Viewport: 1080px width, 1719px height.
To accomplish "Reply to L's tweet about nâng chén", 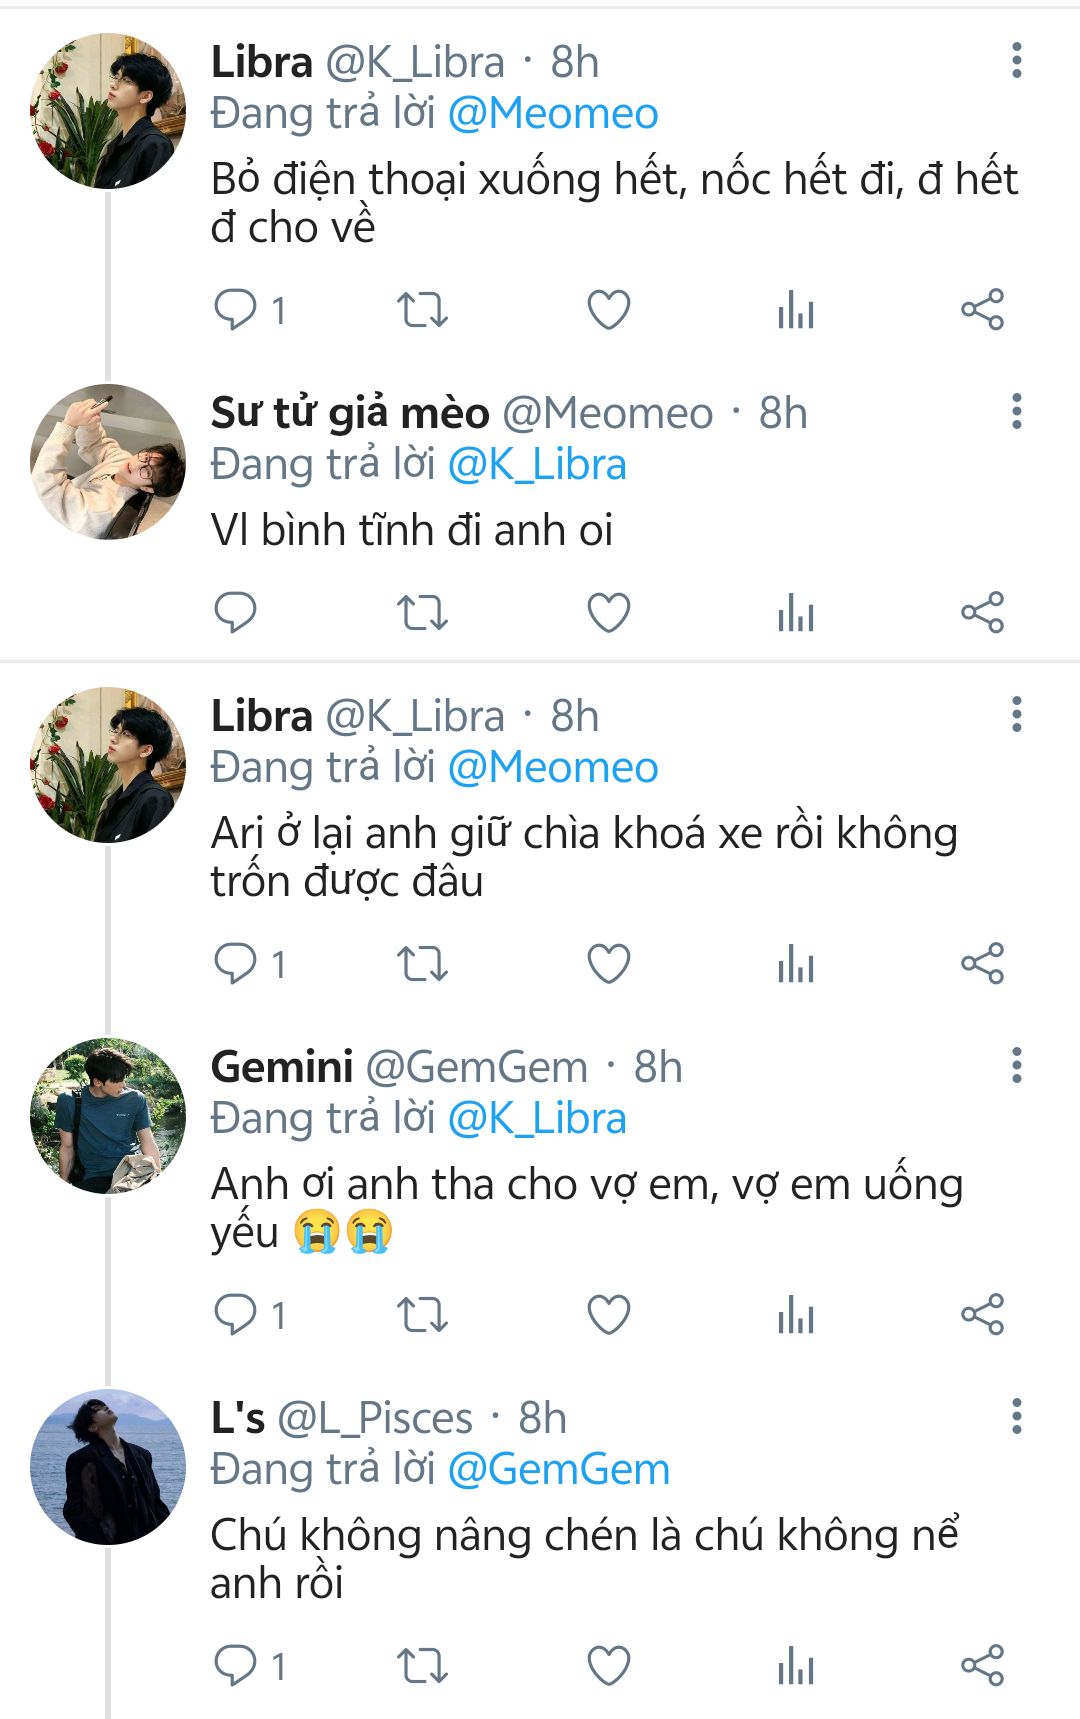I will (236, 1666).
